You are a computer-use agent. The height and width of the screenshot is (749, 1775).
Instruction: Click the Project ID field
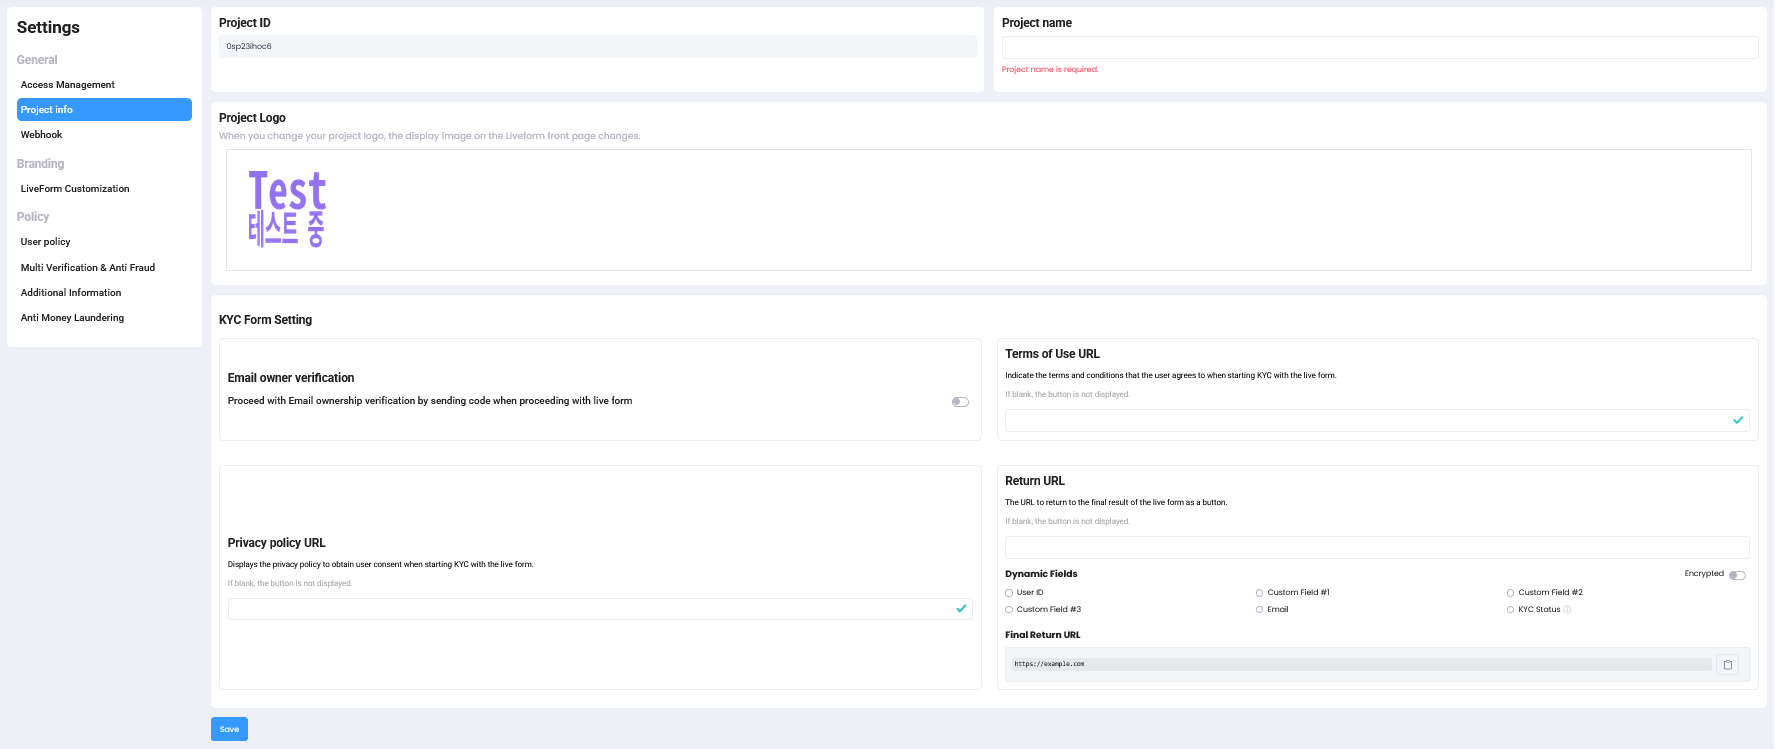[598, 46]
